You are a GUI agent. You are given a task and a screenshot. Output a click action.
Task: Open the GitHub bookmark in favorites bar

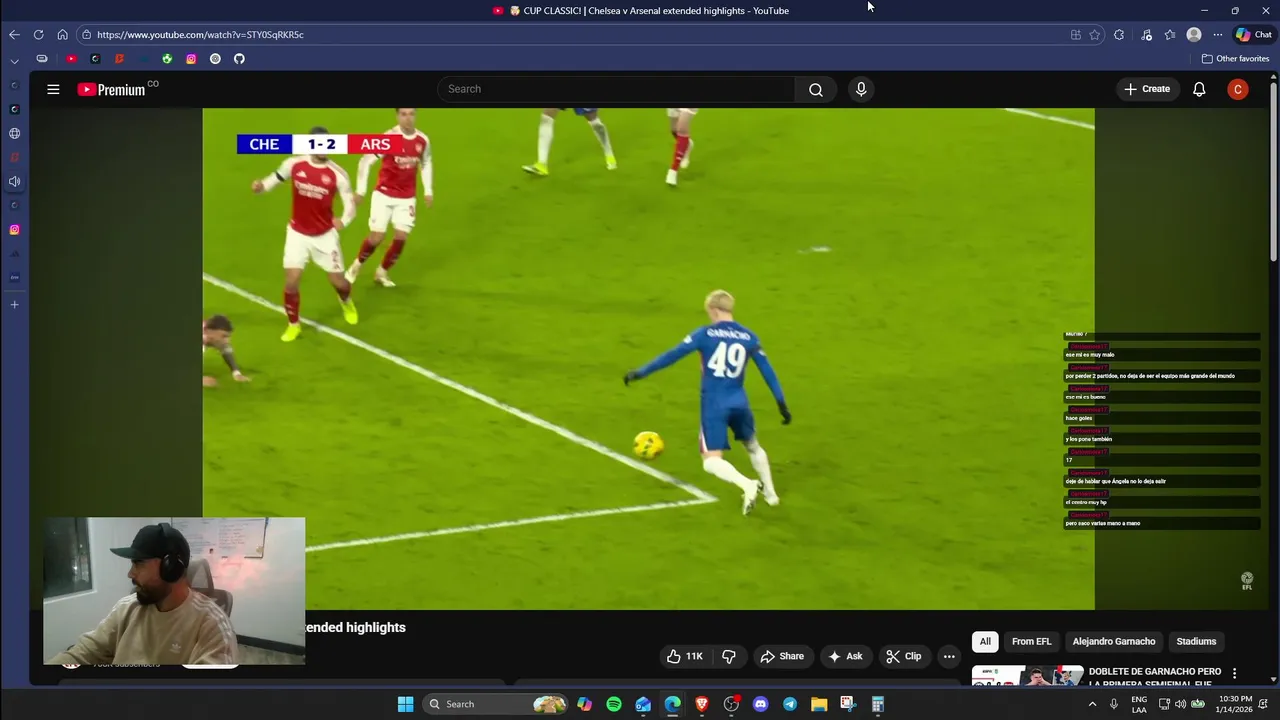click(x=239, y=58)
